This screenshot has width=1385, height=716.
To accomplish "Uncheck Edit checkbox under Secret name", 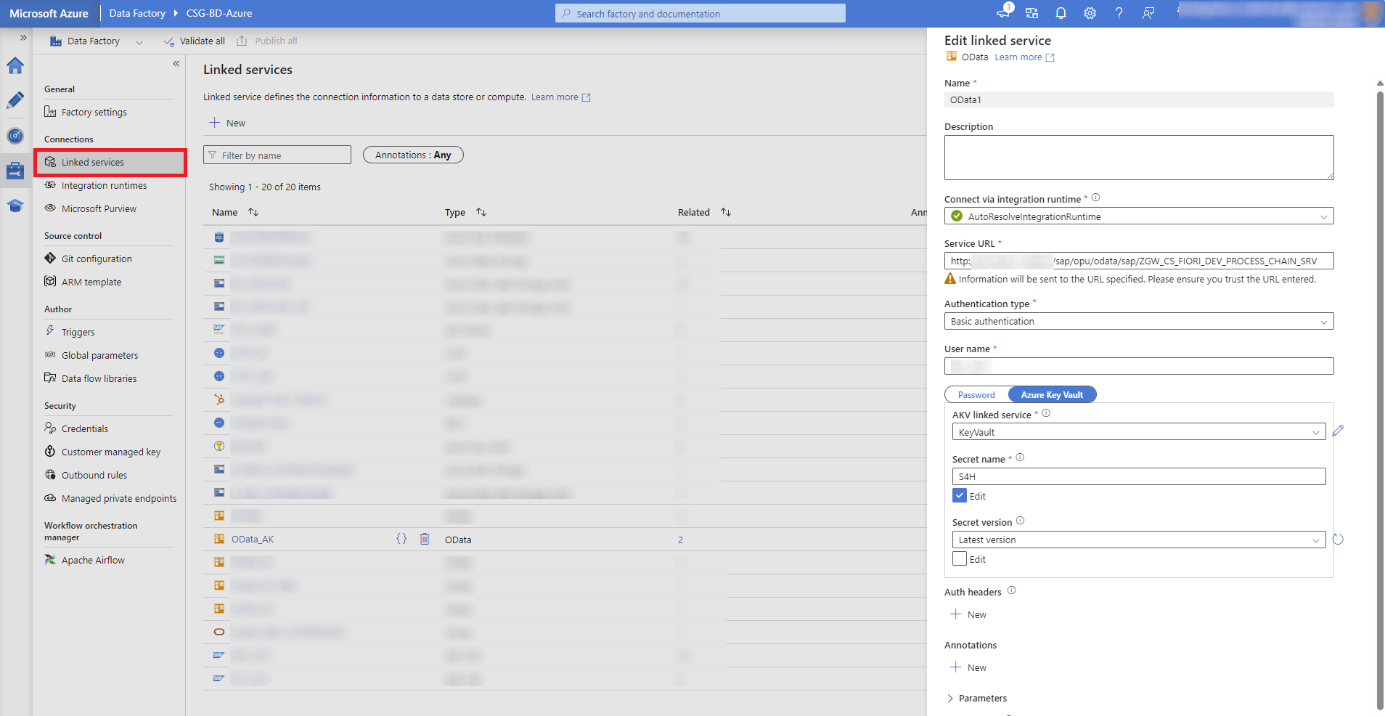I will (960, 496).
